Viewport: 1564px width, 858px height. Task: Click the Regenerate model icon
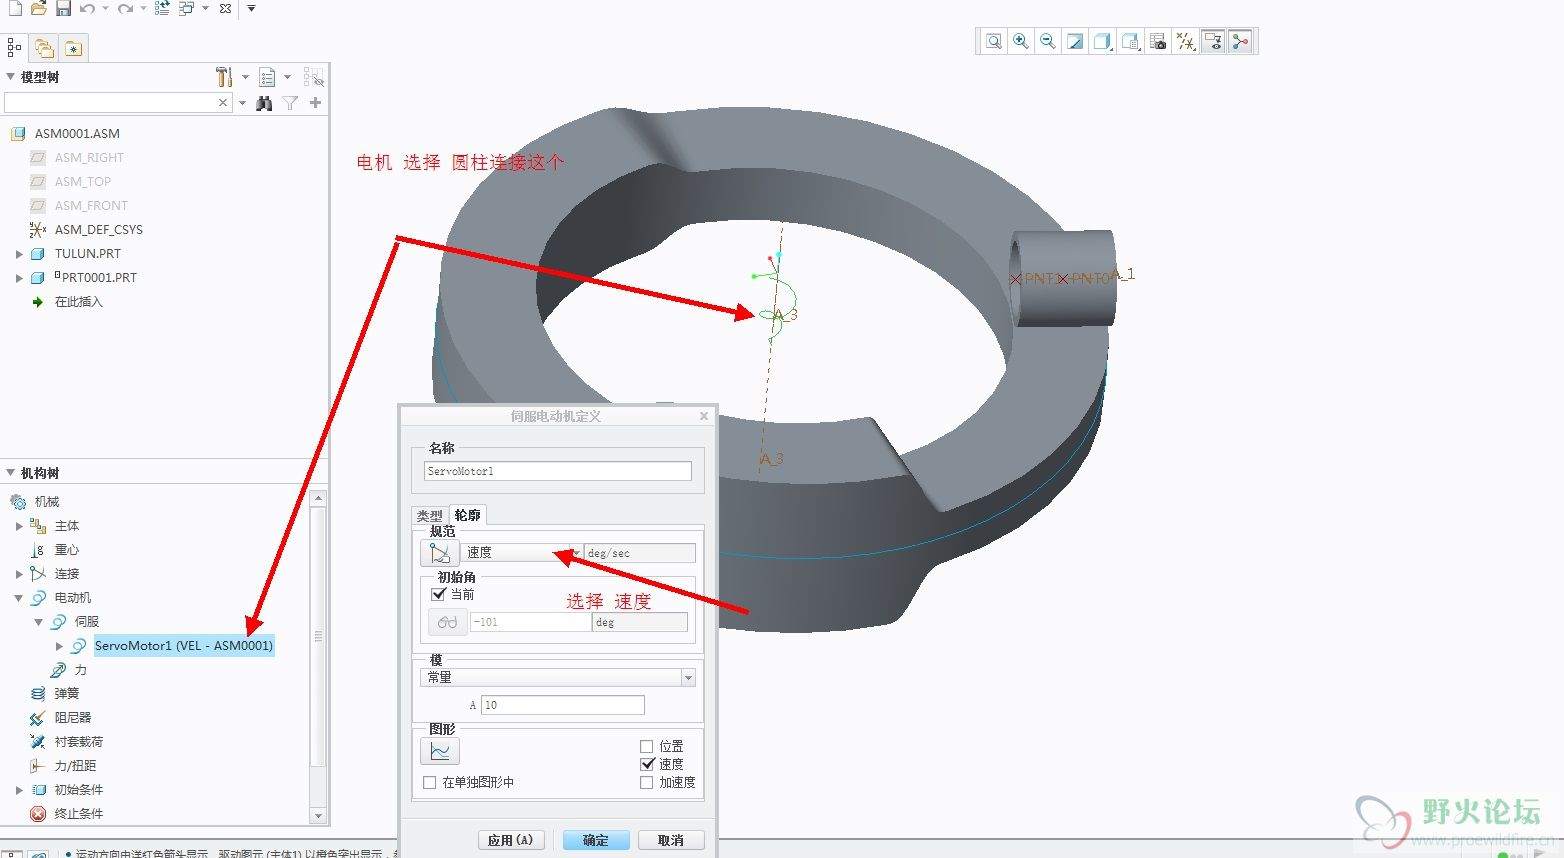[162, 8]
